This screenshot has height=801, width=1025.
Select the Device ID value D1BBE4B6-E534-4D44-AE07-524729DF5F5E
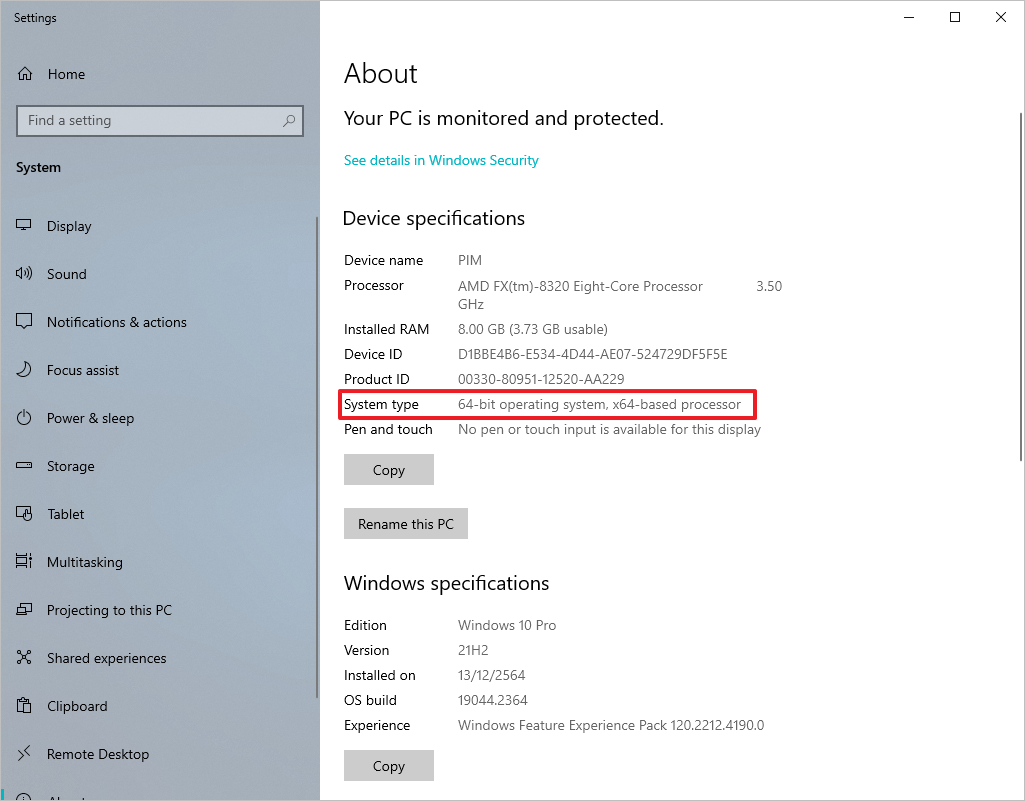[592, 354]
